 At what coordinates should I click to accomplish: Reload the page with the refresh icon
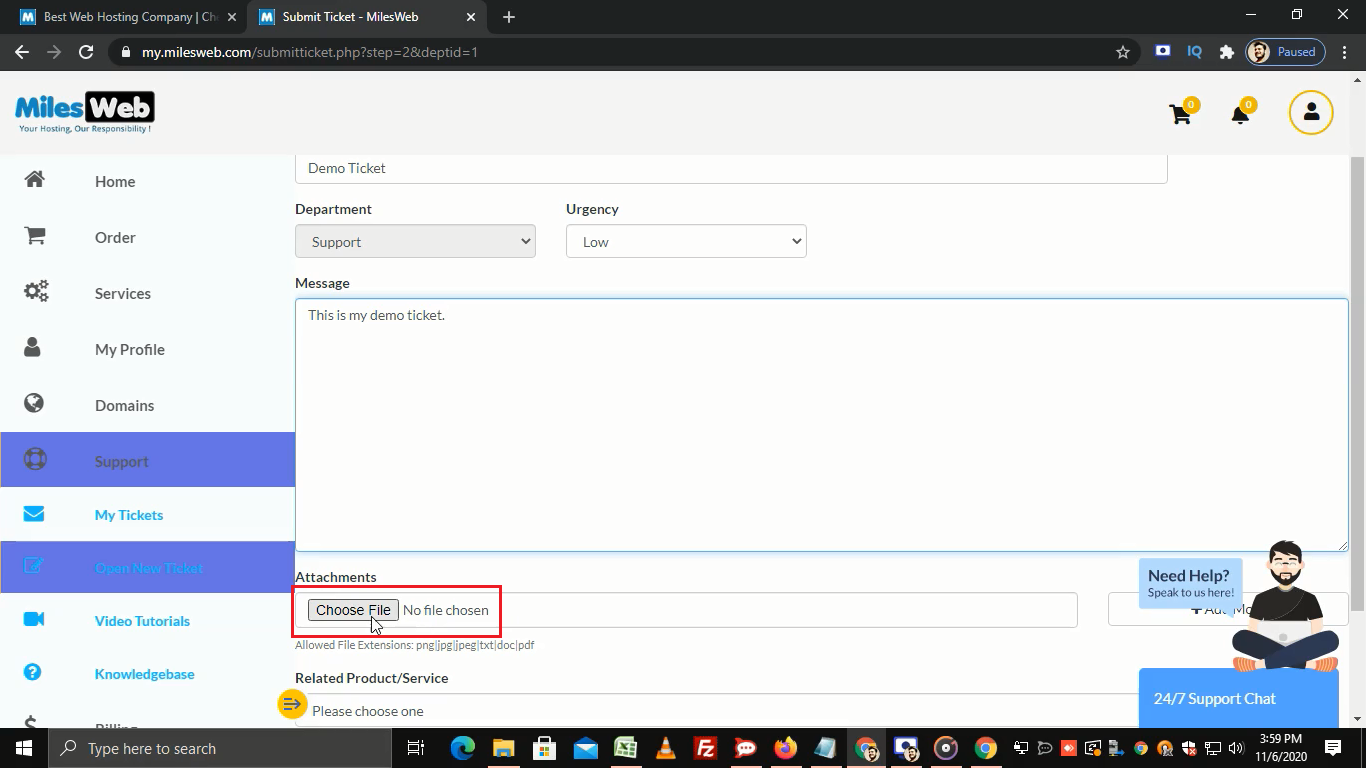click(x=86, y=52)
